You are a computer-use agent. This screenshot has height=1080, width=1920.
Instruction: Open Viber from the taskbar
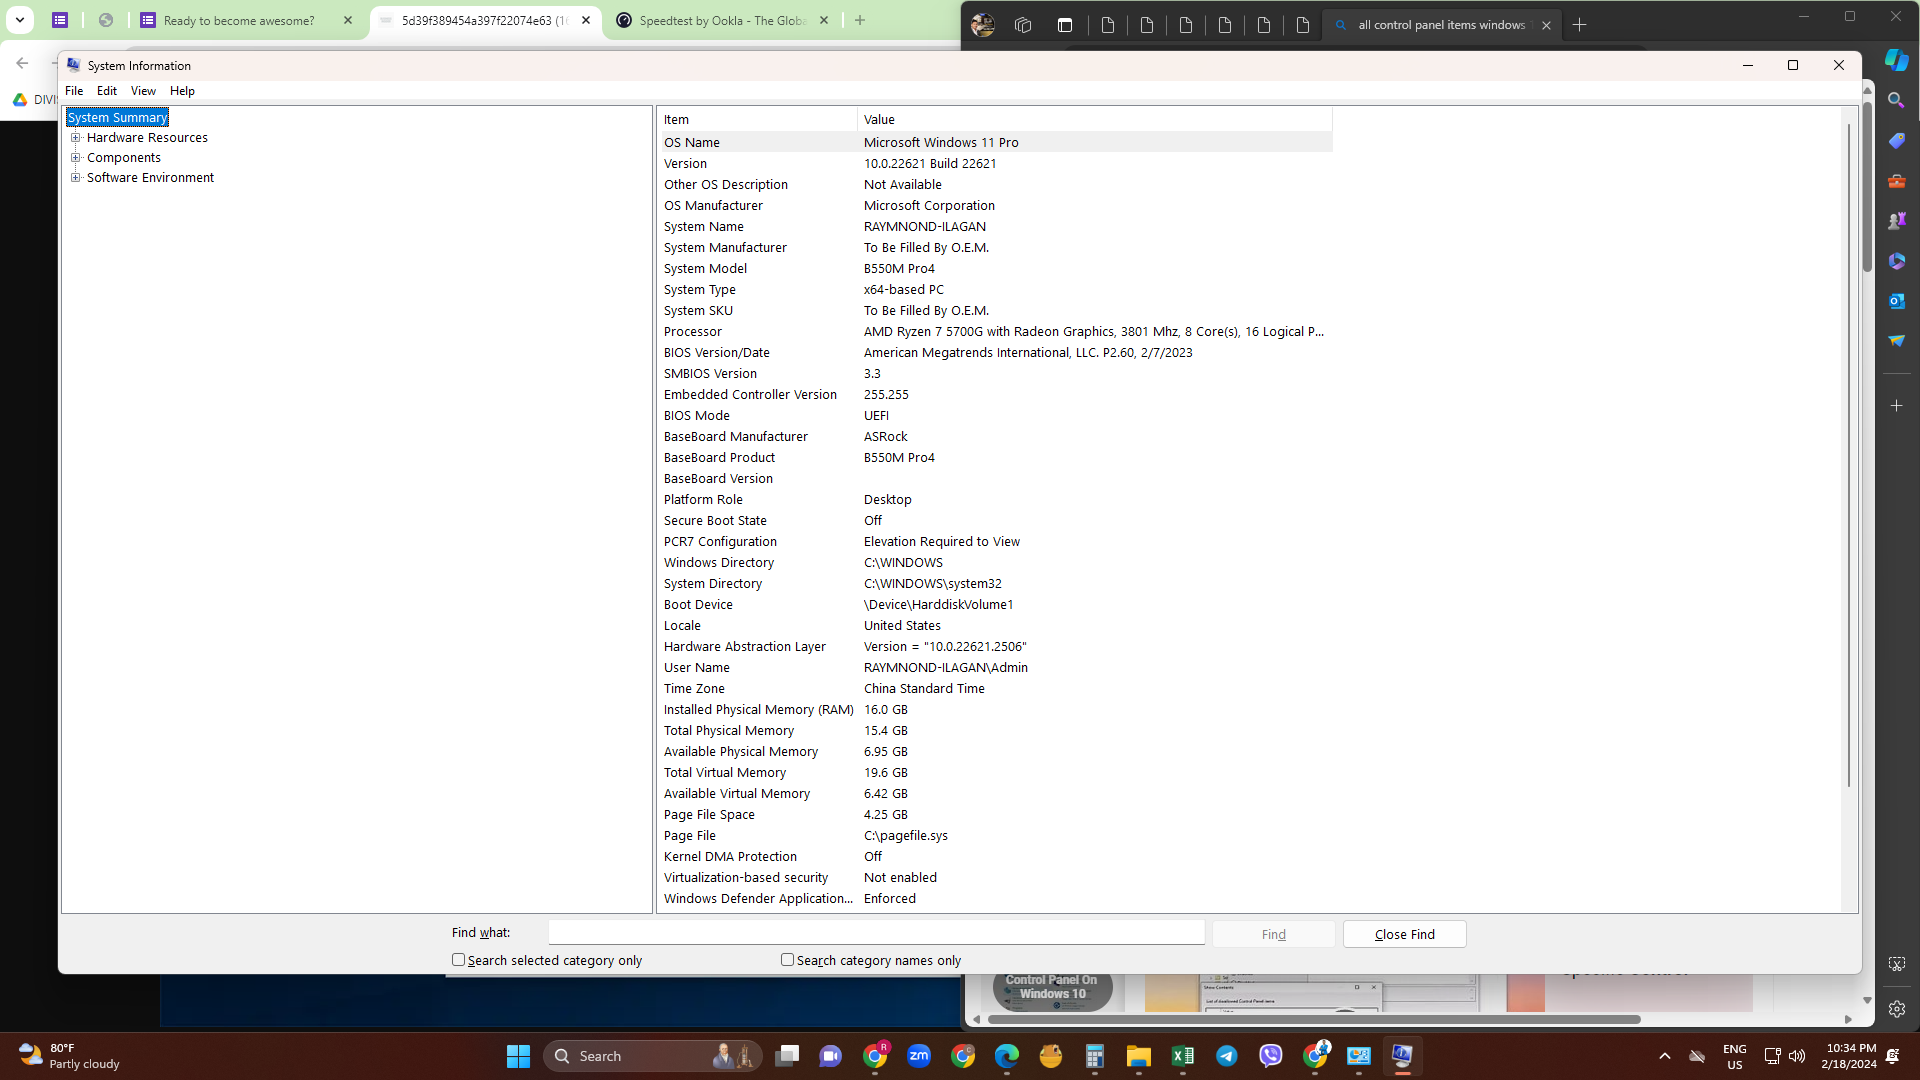click(x=1271, y=1056)
